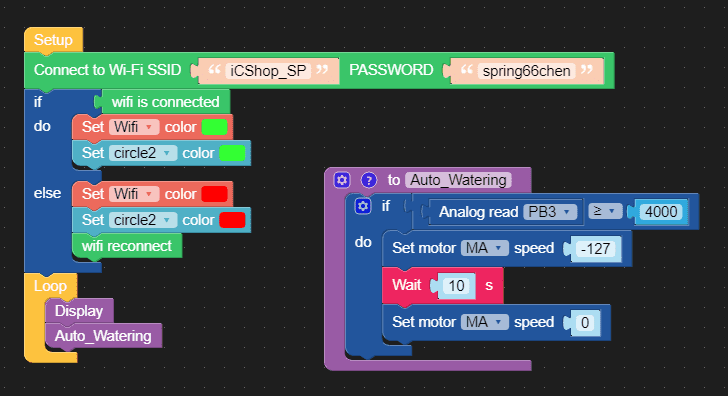
Task: Change the PB3 analog pin dropdown
Action: click(550, 212)
